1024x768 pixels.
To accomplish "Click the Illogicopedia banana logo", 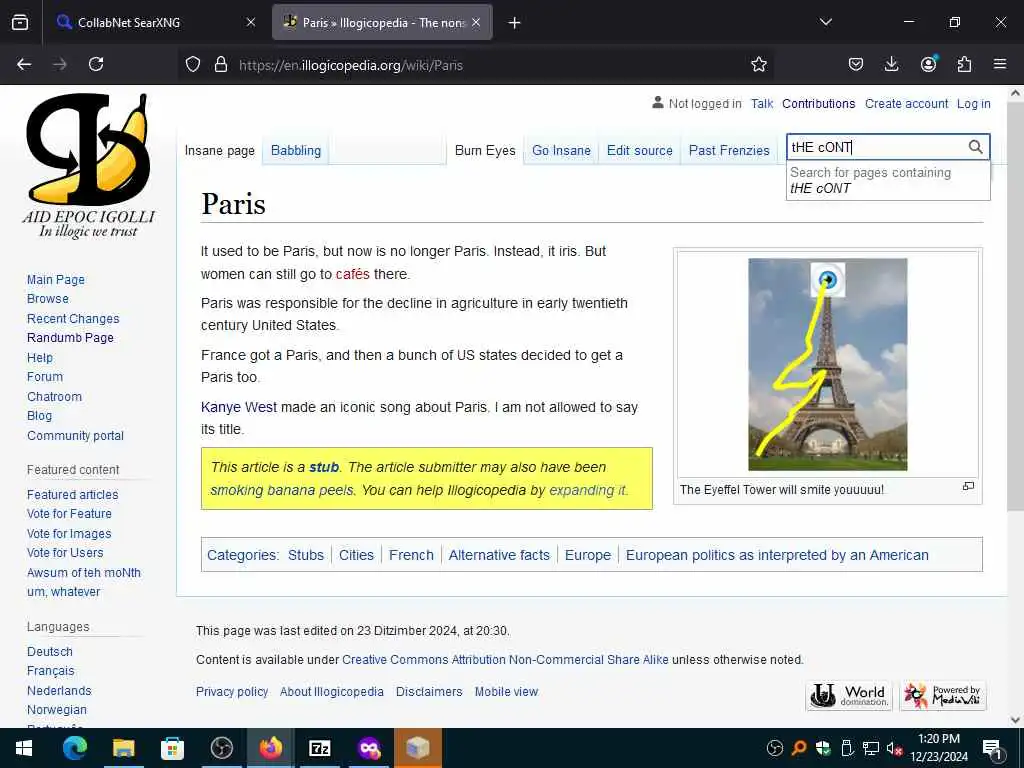I will 88,165.
